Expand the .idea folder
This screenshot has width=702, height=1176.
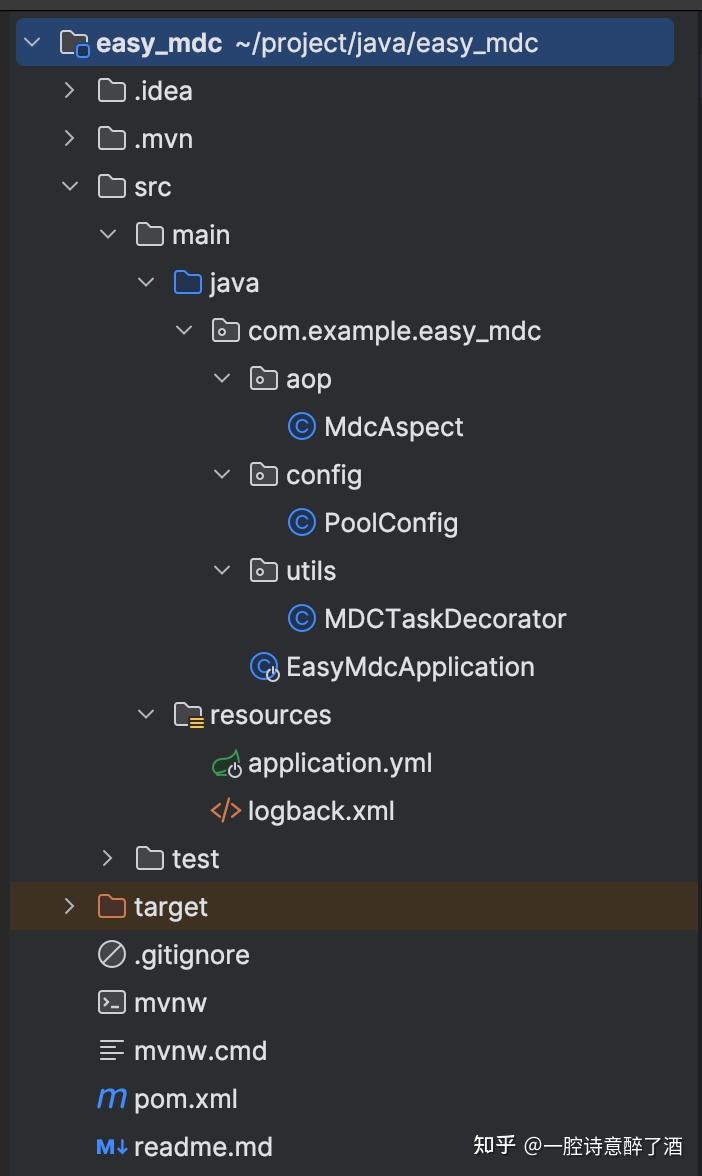tap(68, 90)
